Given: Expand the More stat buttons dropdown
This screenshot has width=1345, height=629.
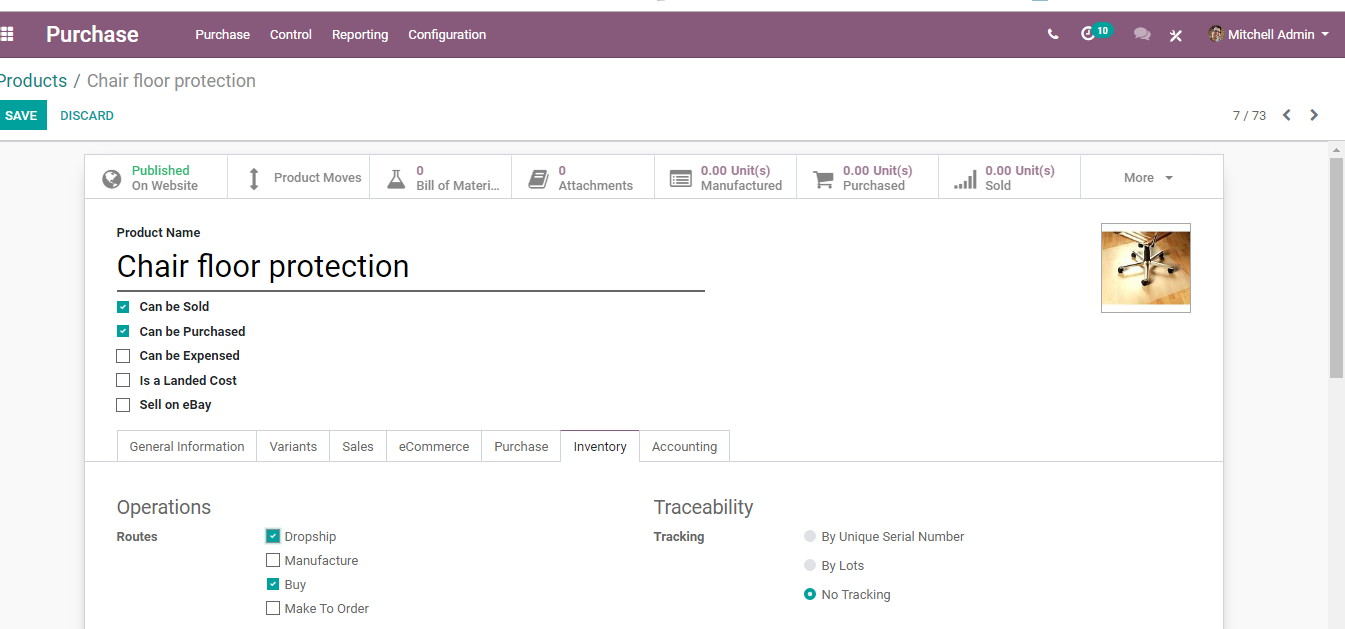Looking at the screenshot, I should [1151, 177].
